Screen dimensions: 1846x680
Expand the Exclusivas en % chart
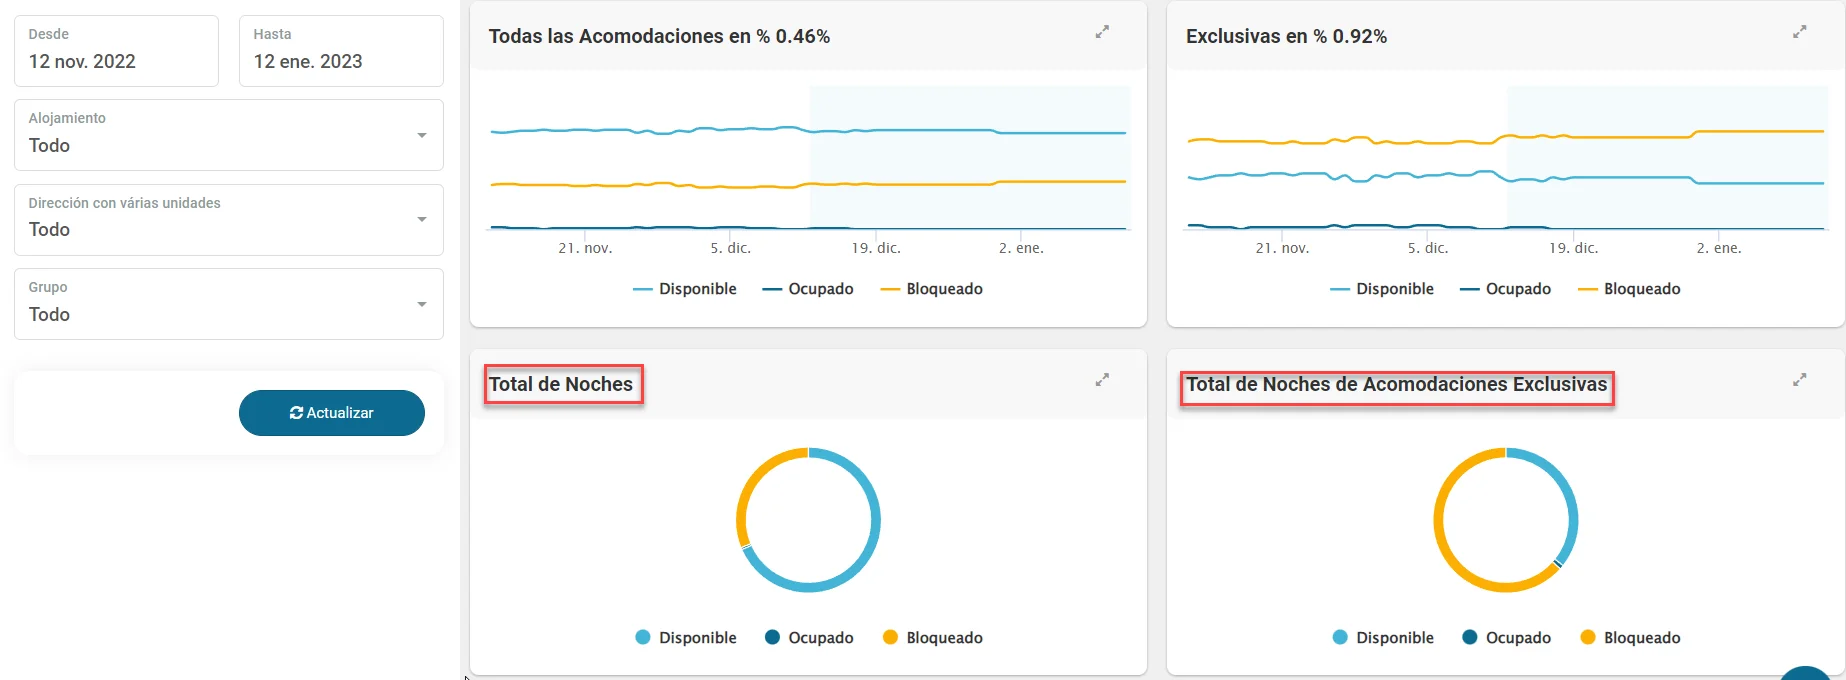pyautogui.click(x=1799, y=32)
